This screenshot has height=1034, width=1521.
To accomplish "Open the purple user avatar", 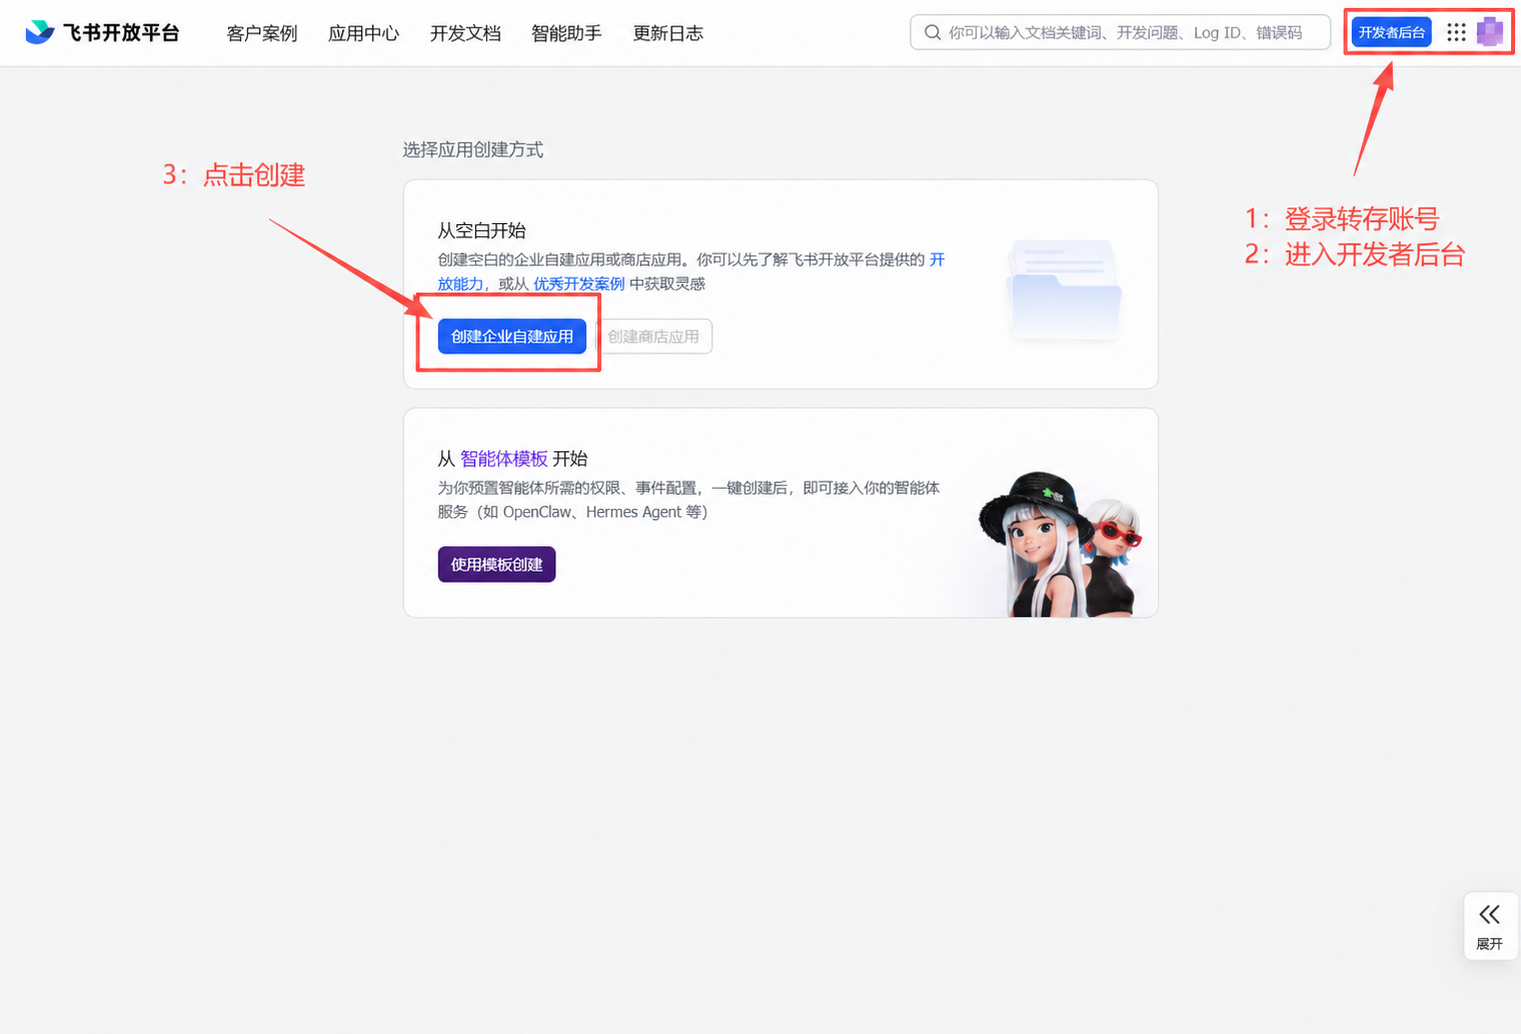I will coord(1490,32).
